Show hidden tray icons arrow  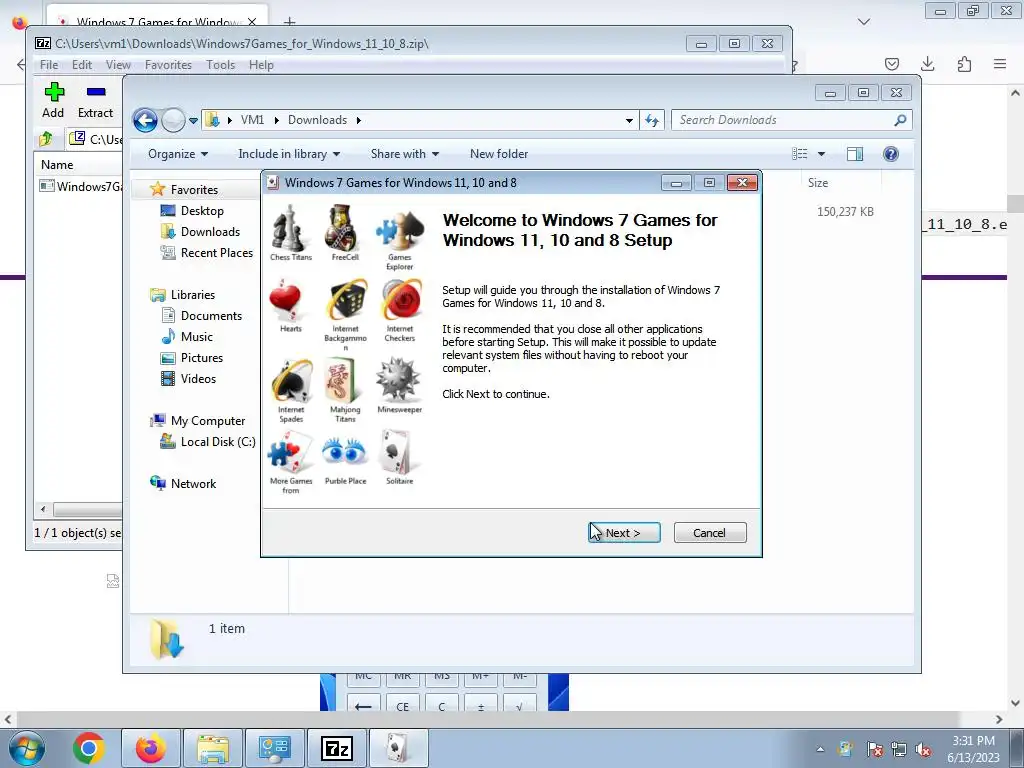[820, 749]
